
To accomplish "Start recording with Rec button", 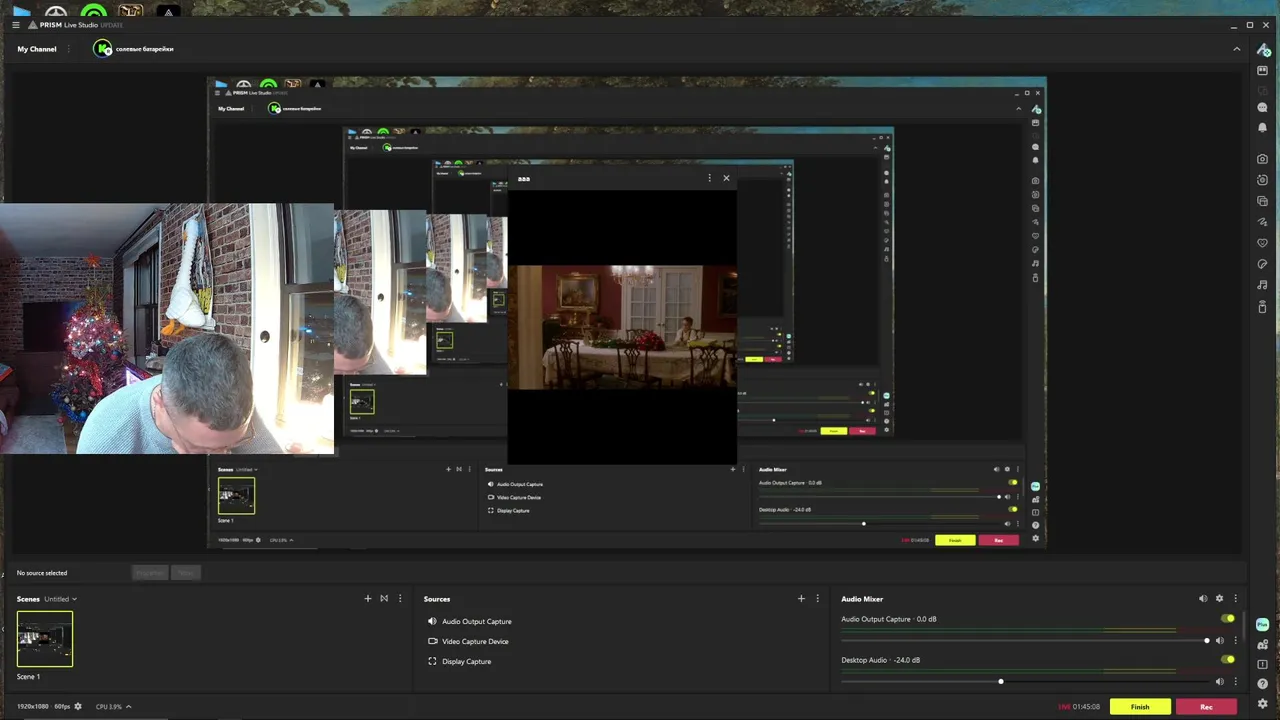I will pyautogui.click(x=1206, y=707).
